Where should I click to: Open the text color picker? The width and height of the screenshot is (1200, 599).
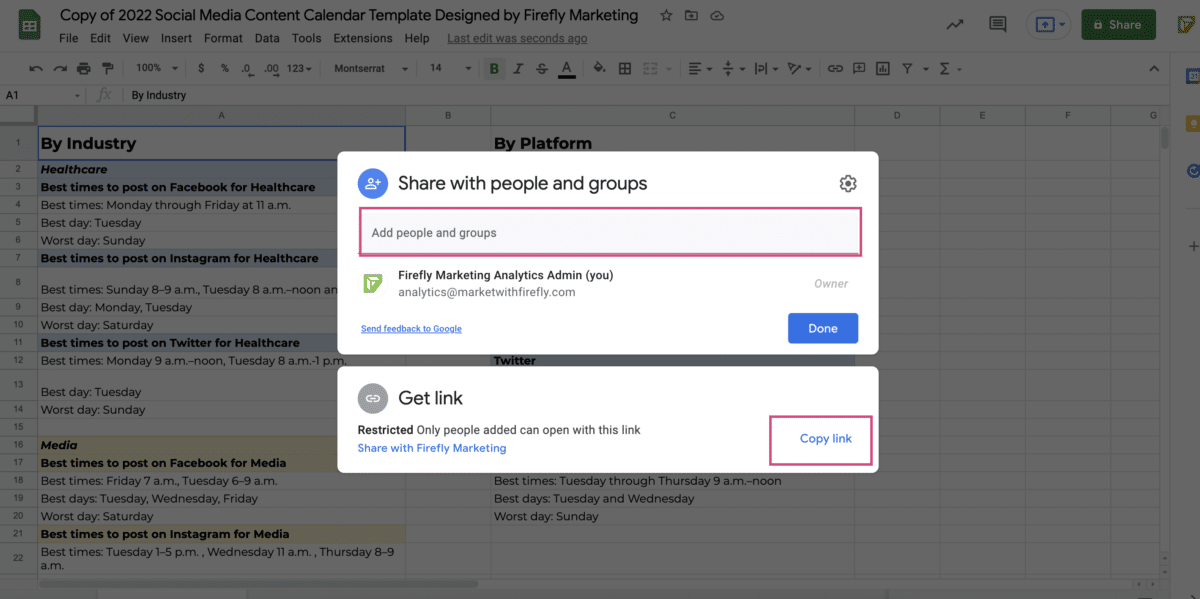coord(567,69)
